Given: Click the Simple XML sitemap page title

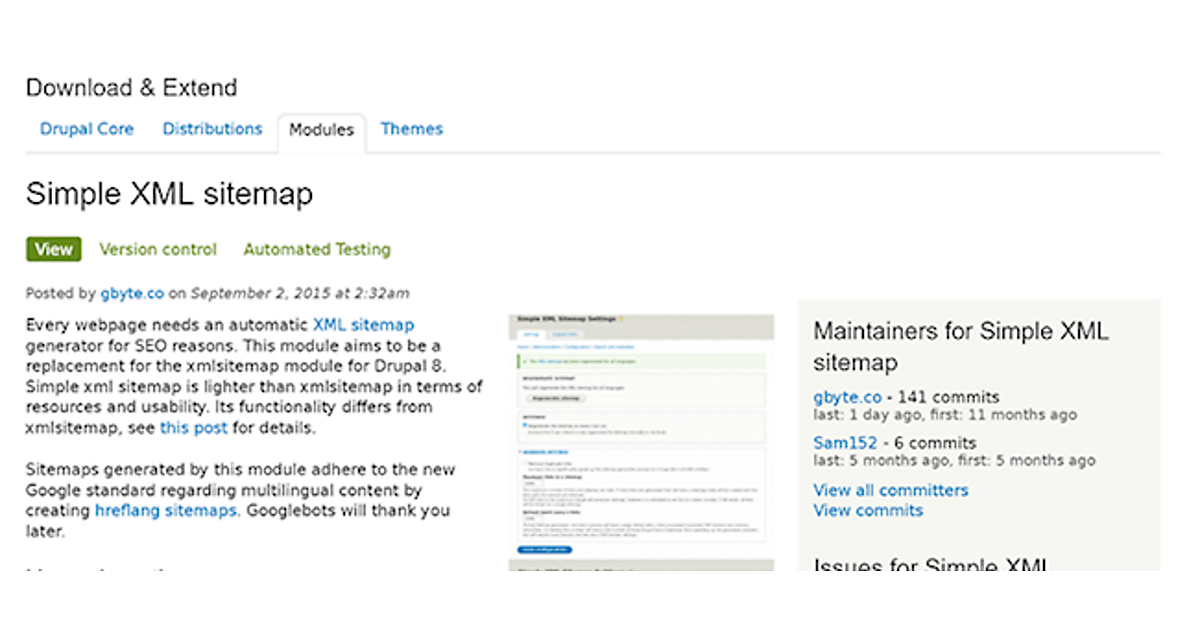Looking at the screenshot, I should [169, 194].
